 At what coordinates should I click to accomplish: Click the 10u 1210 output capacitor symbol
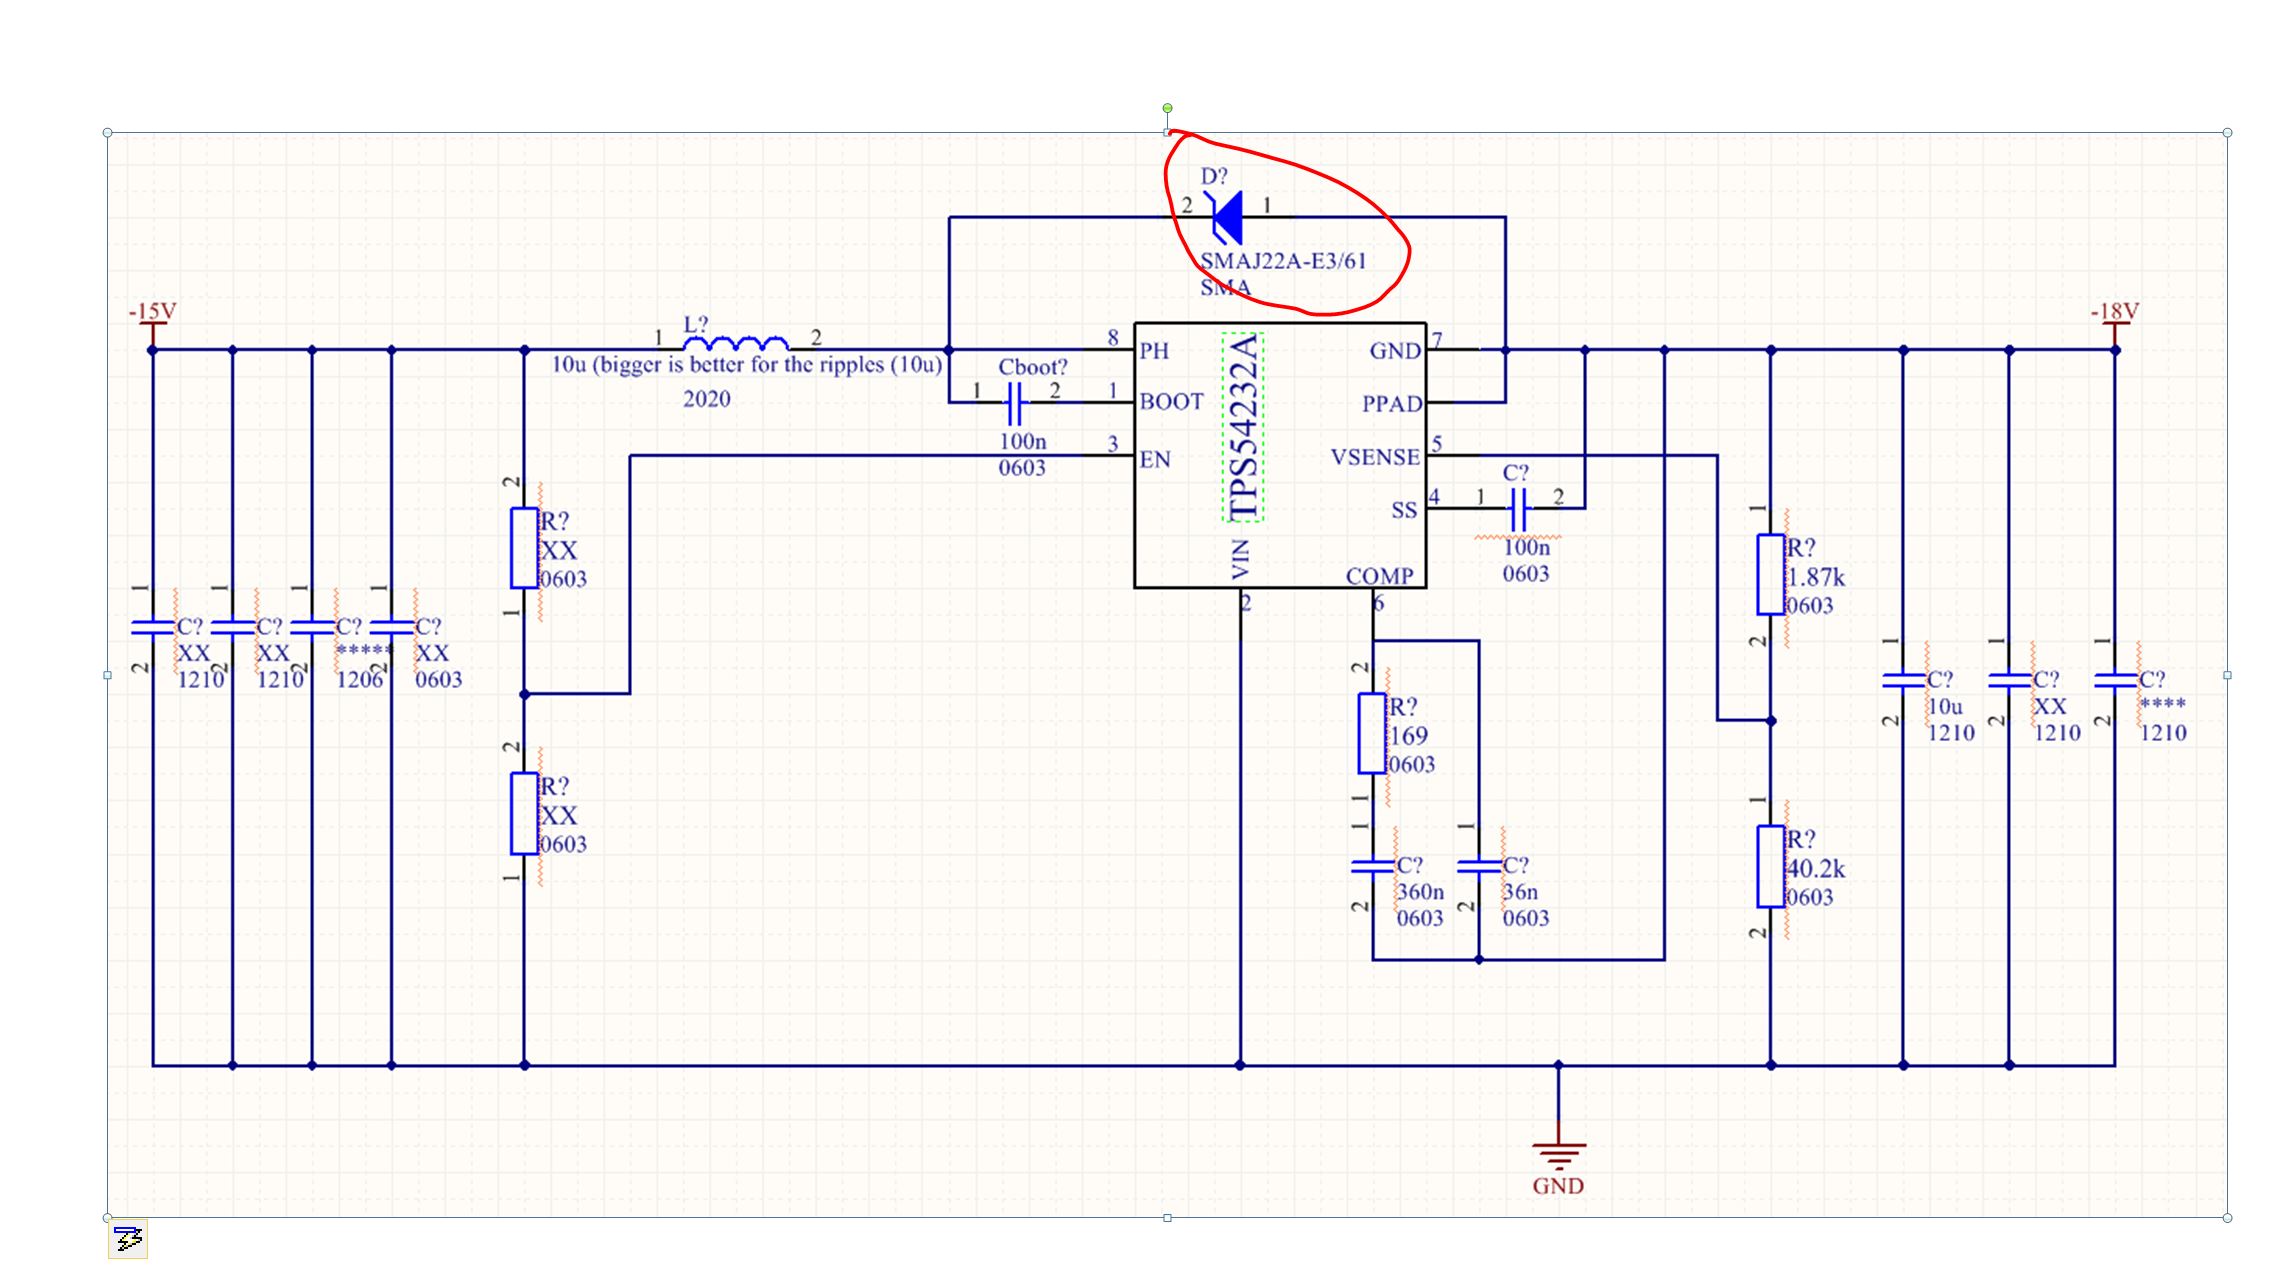click(1903, 681)
